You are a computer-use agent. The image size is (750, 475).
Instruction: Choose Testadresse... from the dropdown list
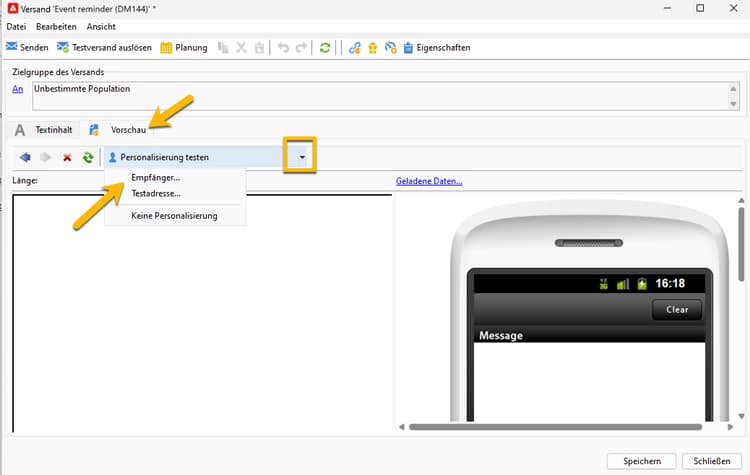156,194
